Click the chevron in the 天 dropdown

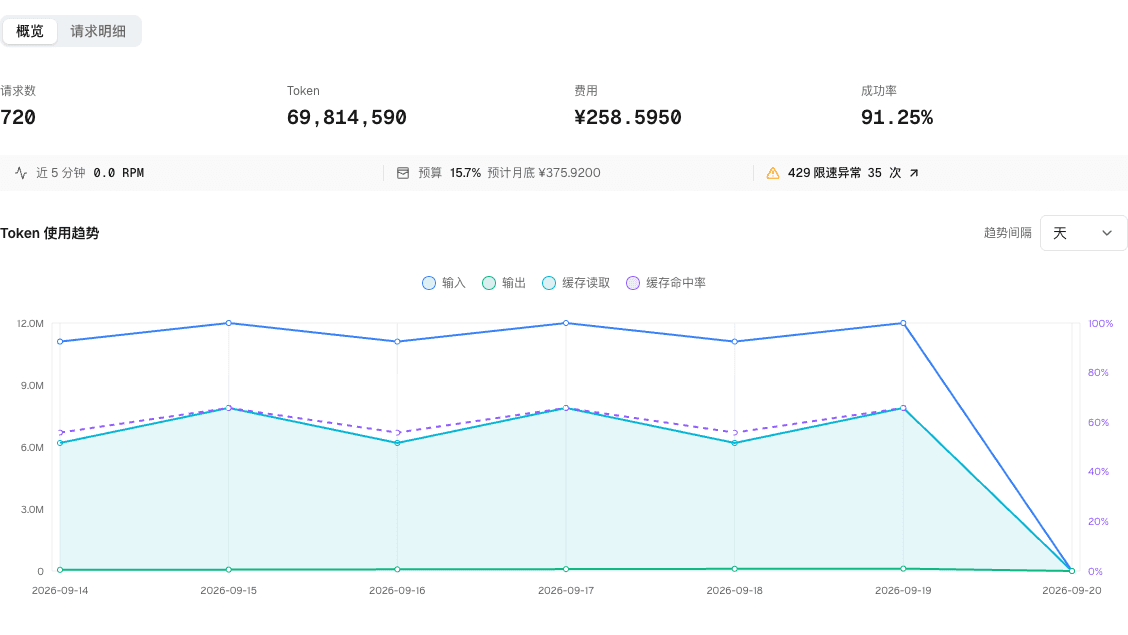[1106, 233]
